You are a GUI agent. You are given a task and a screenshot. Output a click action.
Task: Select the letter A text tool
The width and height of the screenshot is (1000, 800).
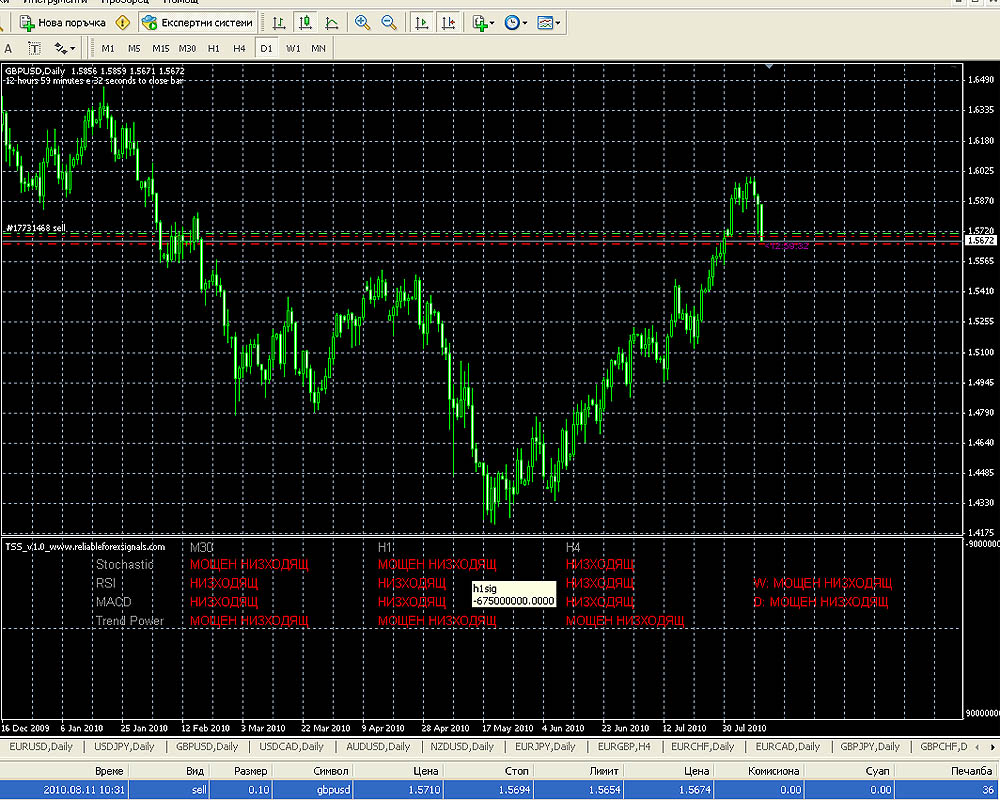coord(8,48)
